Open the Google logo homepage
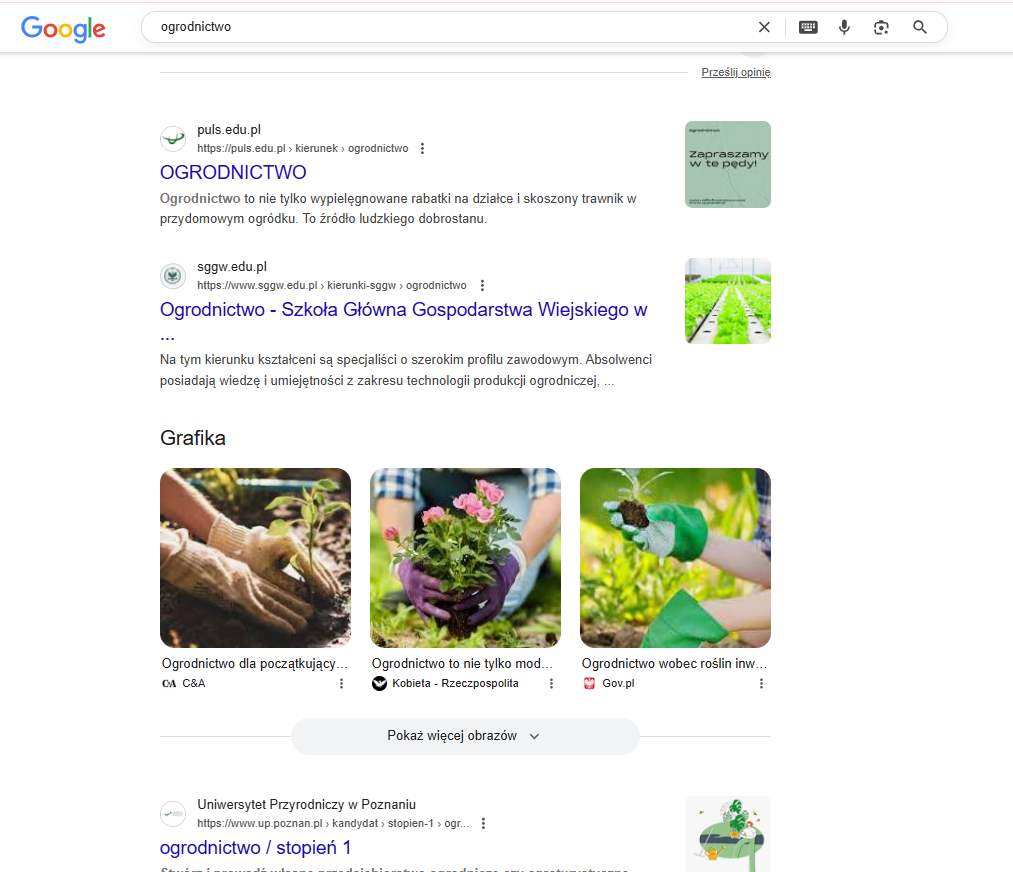The width and height of the screenshot is (1013, 872). pos(63,28)
